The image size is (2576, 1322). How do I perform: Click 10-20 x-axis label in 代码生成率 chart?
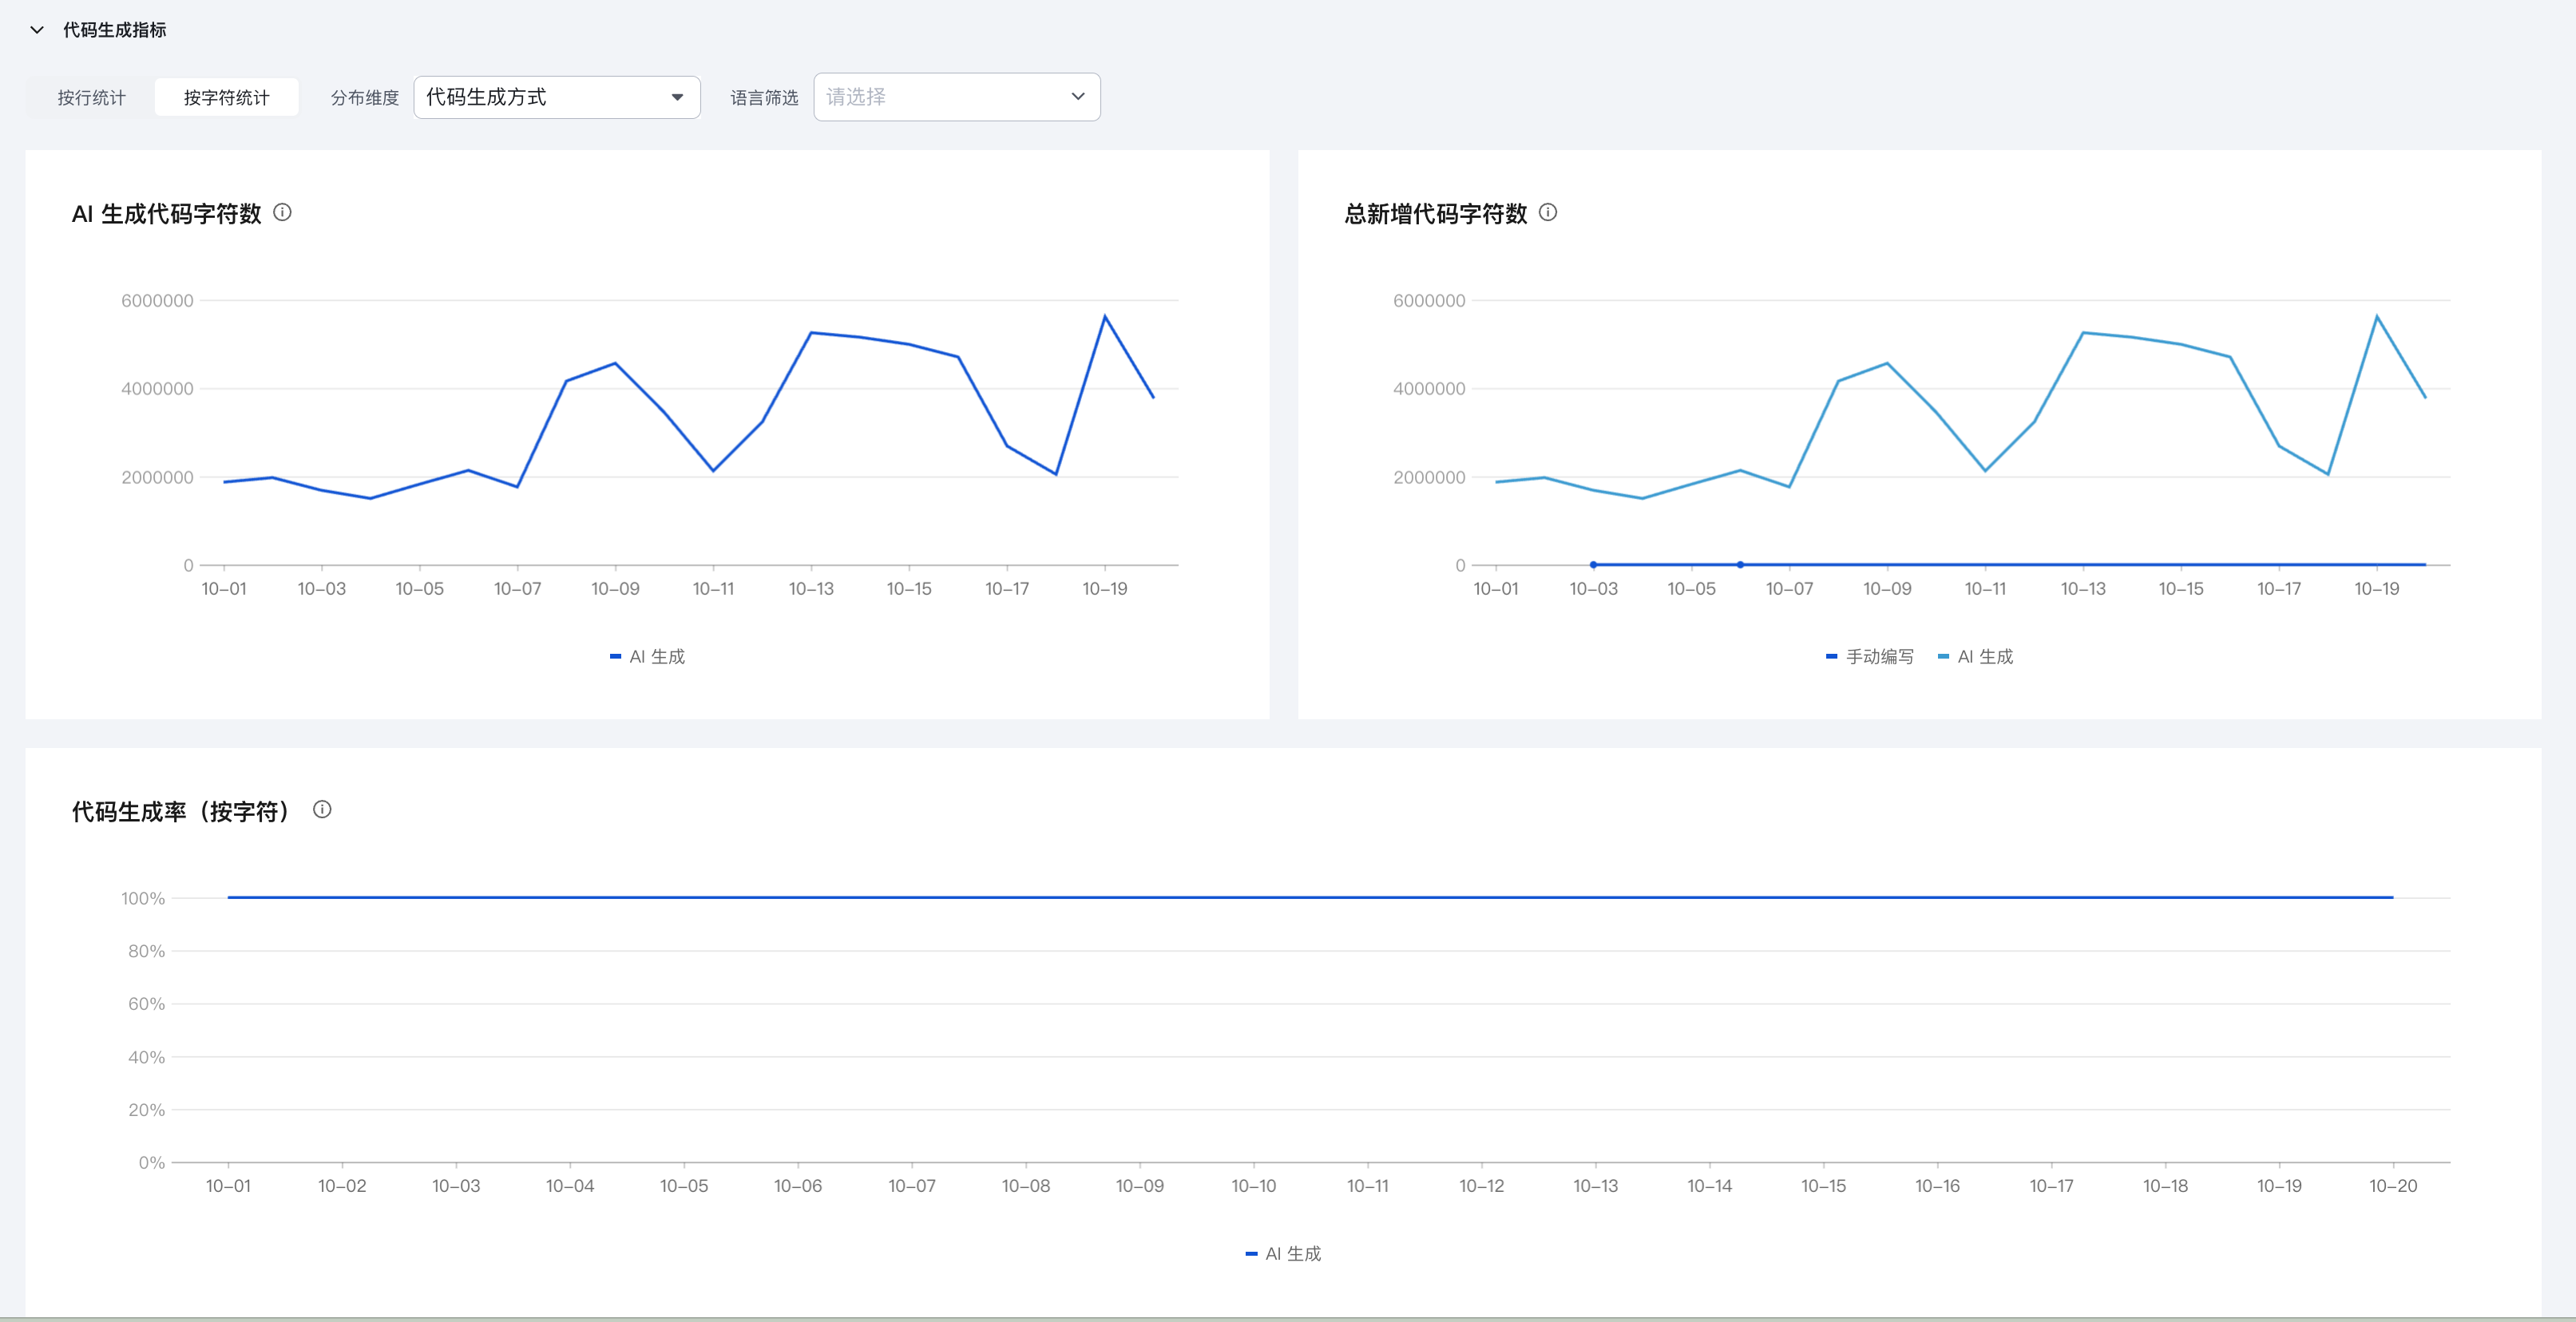click(x=2393, y=1186)
